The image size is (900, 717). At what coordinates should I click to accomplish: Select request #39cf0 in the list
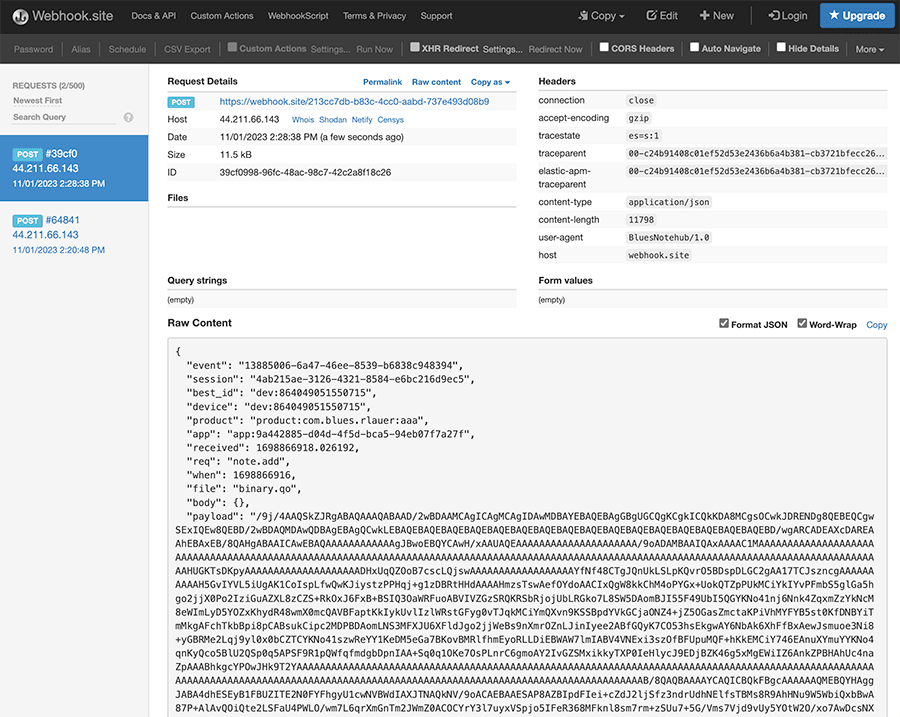74,168
